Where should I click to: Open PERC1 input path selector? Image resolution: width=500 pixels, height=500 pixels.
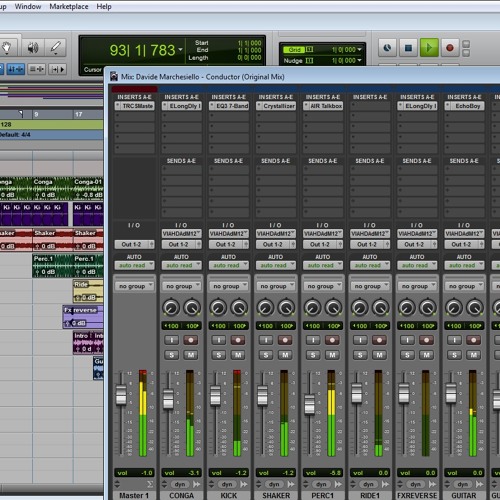tap(323, 234)
